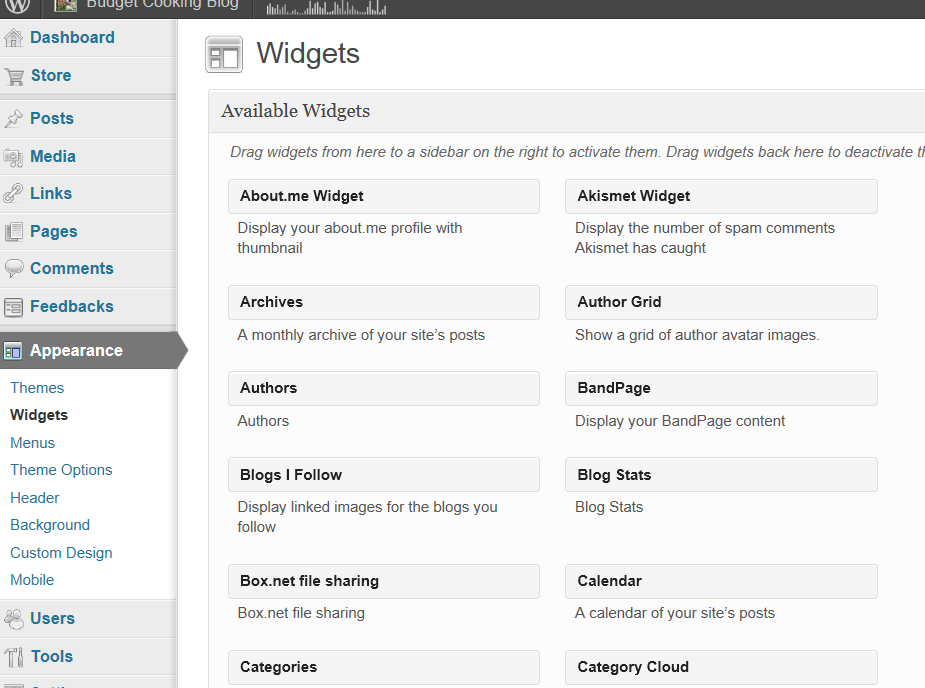This screenshot has height=688, width=925.
Task: Click the Budget Cooking Blog thumbnail
Action: tap(66, 5)
